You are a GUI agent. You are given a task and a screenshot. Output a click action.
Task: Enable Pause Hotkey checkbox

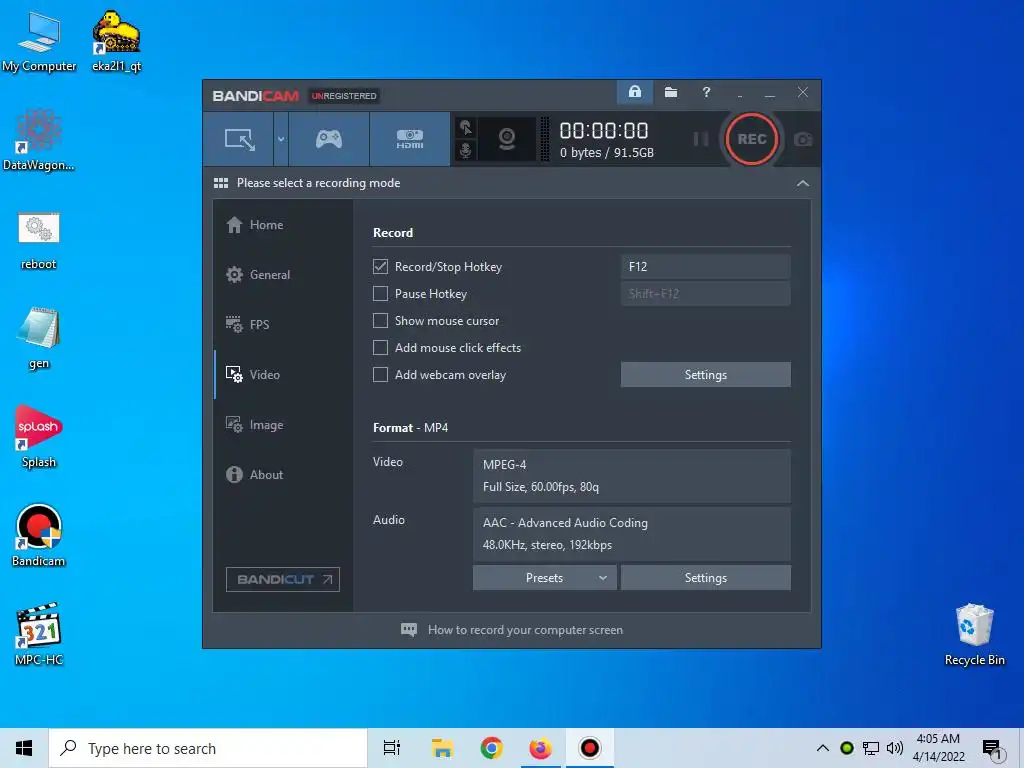pyautogui.click(x=380, y=294)
